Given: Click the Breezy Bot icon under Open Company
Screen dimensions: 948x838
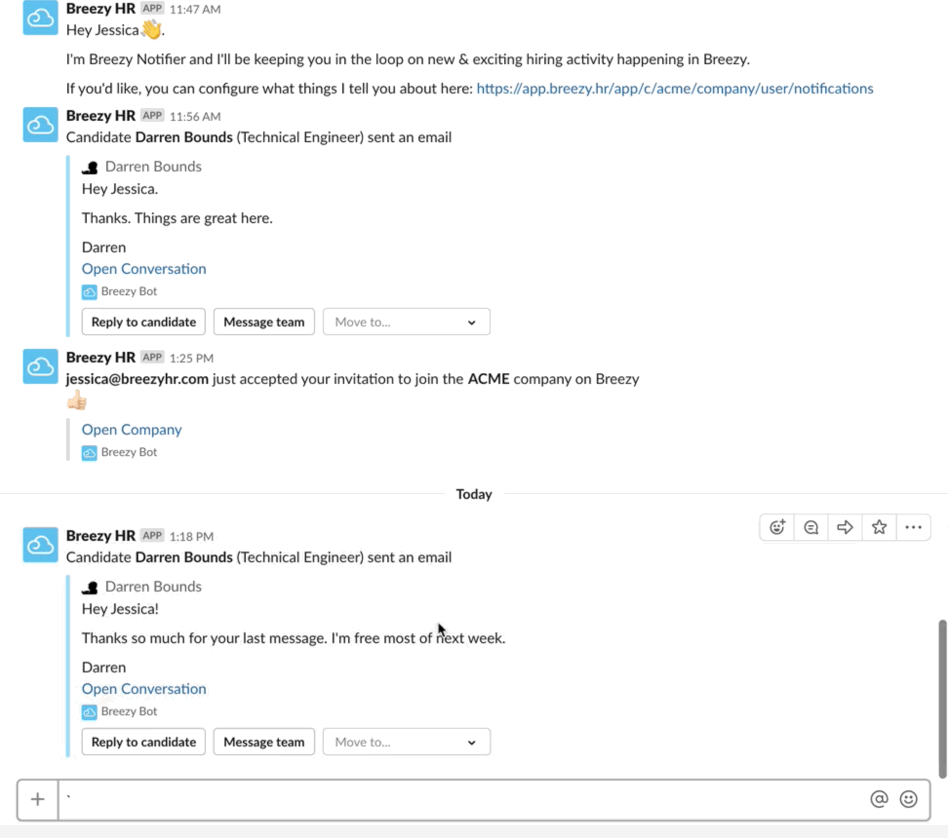Looking at the screenshot, I should 89,453.
